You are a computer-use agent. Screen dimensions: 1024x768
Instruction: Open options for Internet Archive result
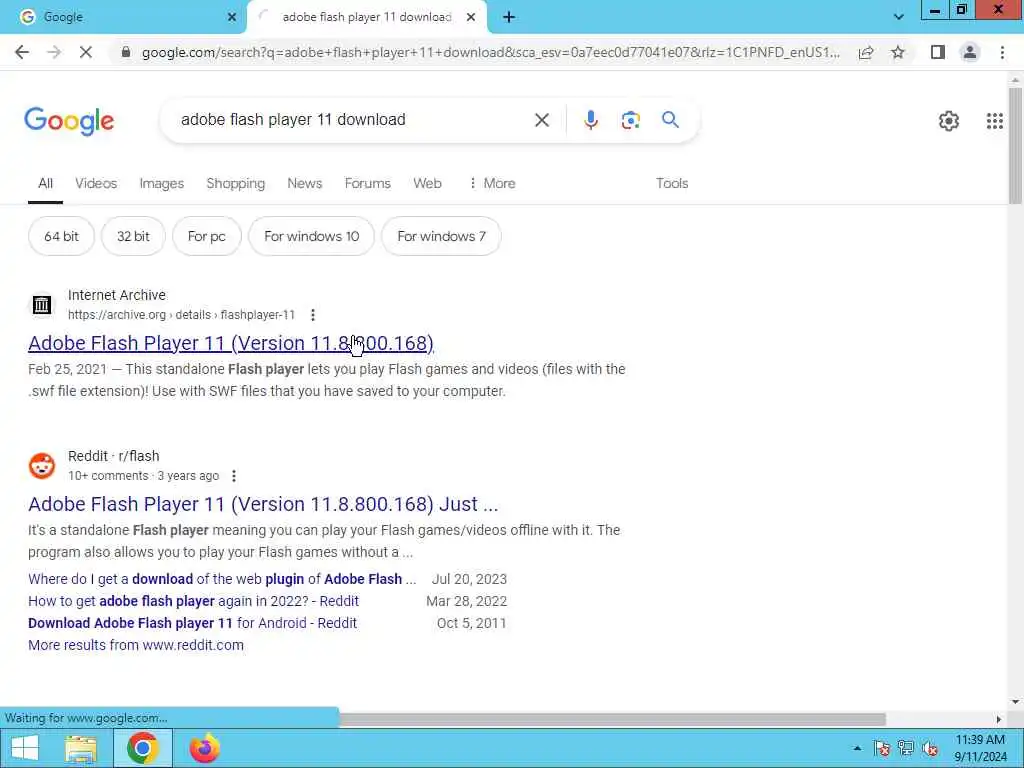pyautogui.click(x=313, y=315)
